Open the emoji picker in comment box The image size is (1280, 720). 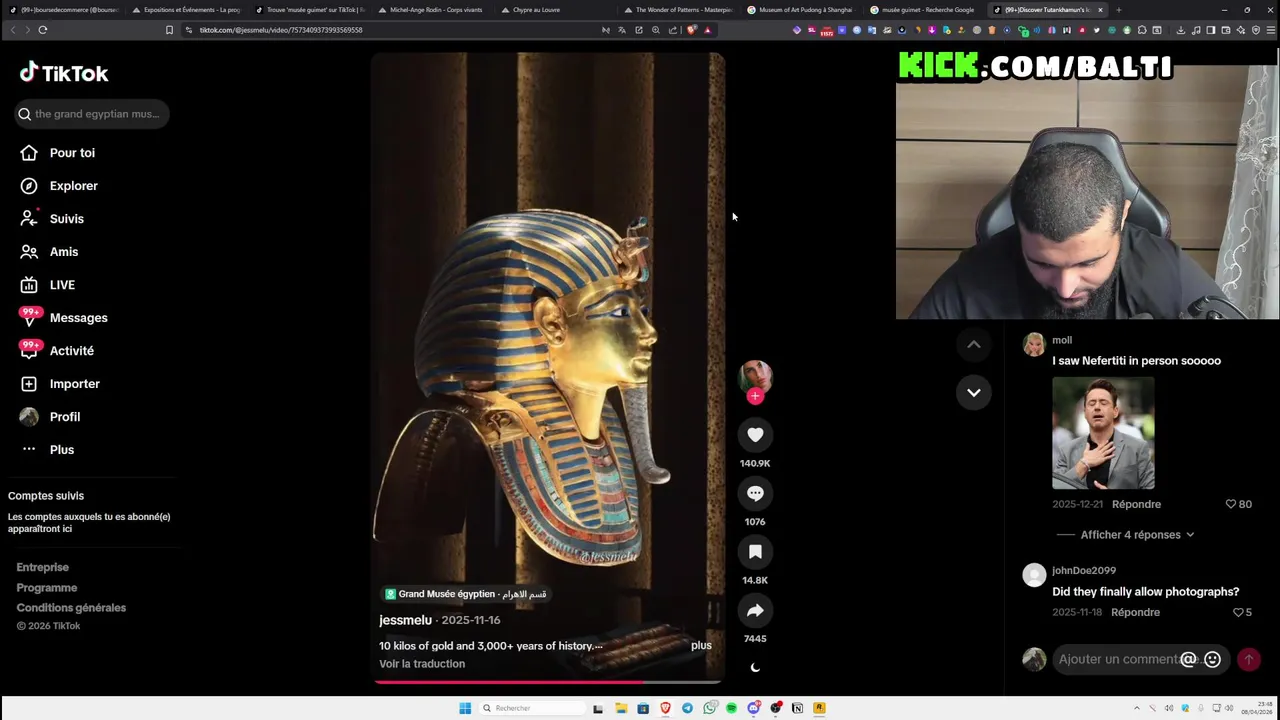(1212, 659)
